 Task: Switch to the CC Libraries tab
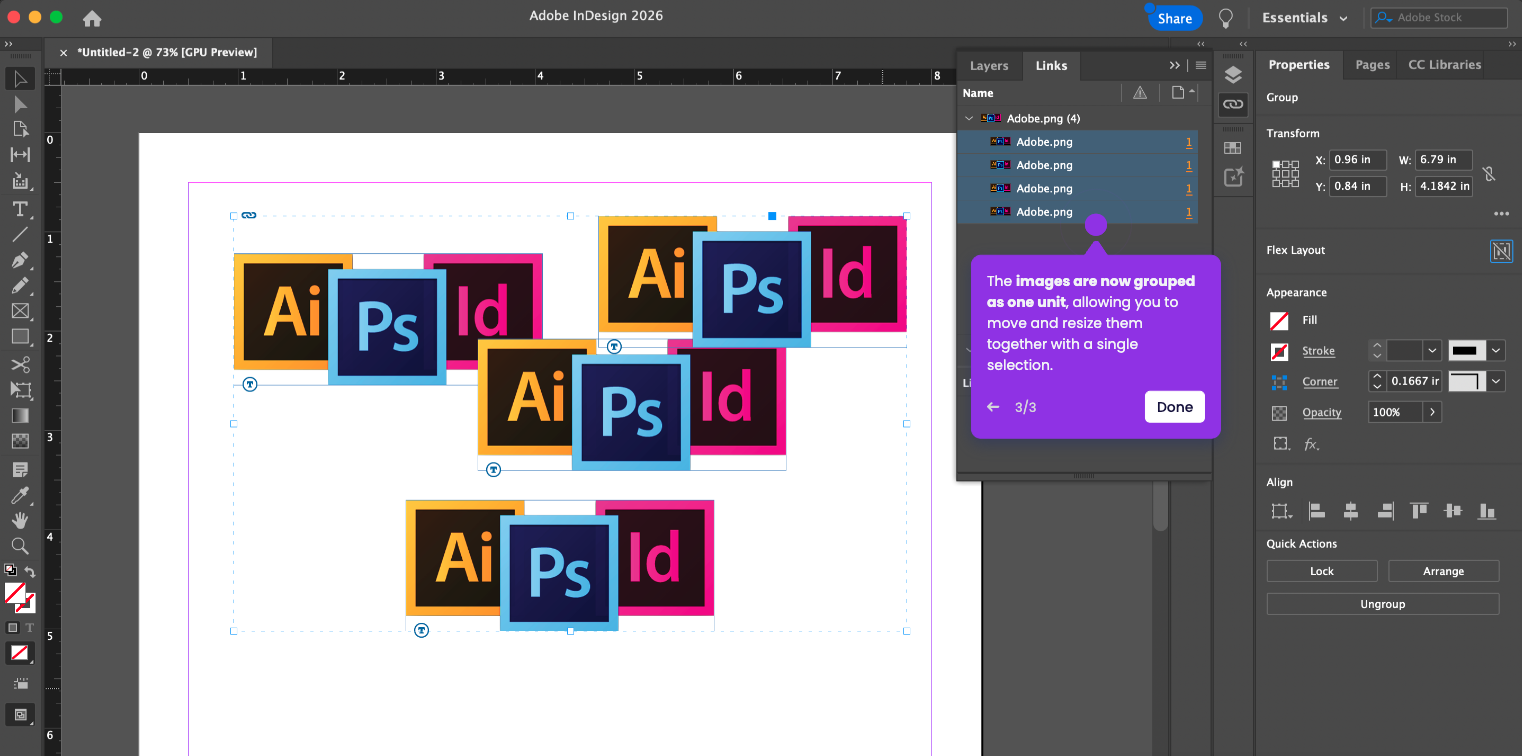point(1444,65)
